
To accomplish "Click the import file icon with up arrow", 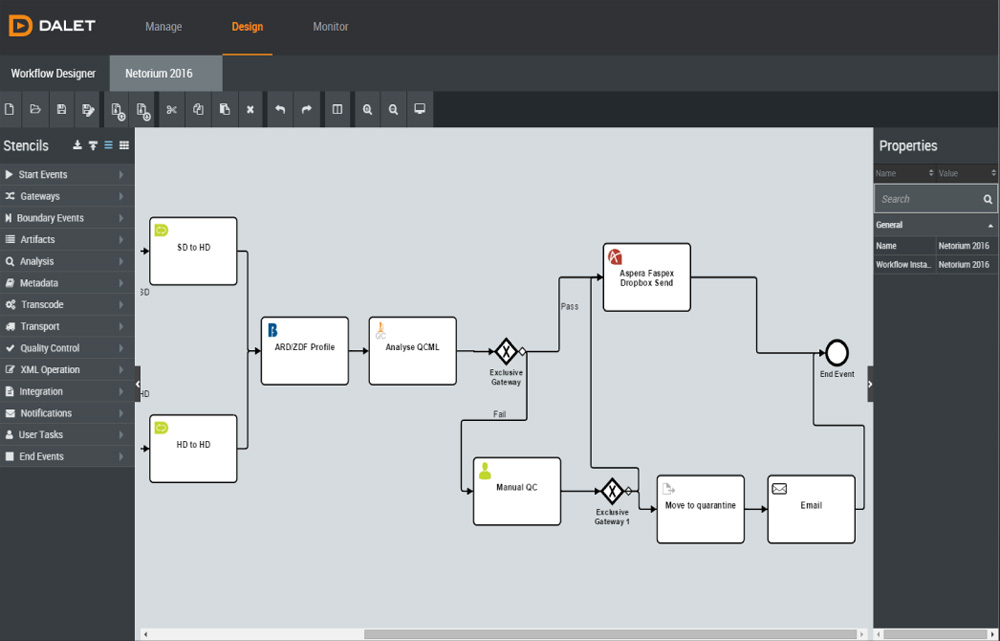I will point(117,110).
